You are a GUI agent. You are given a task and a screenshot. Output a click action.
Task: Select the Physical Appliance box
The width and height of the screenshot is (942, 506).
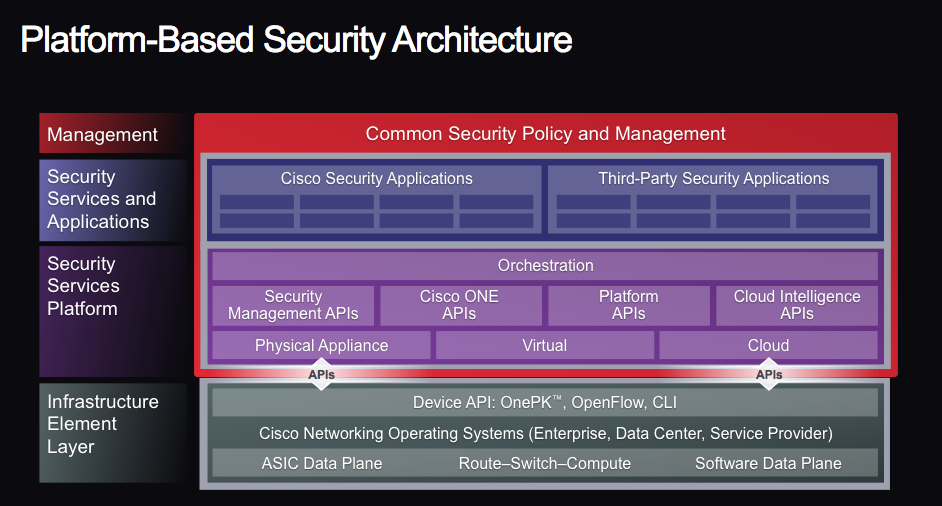tap(321, 345)
